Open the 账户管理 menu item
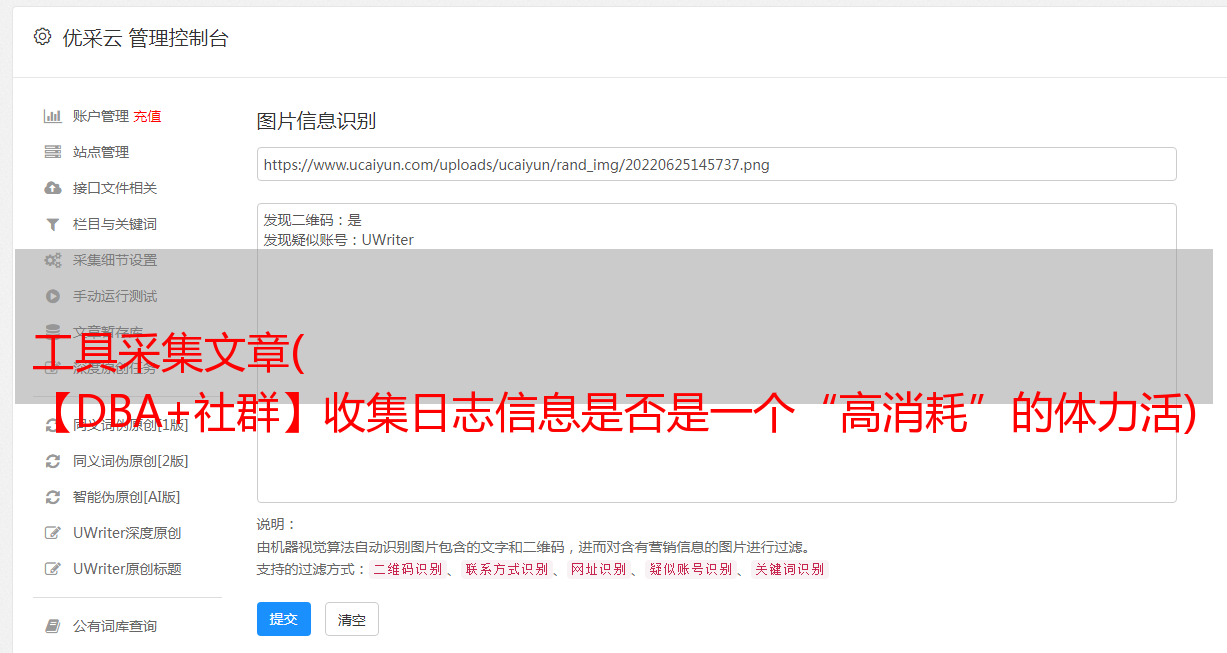The height and width of the screenshot is (653, 1227). [101, 116]
